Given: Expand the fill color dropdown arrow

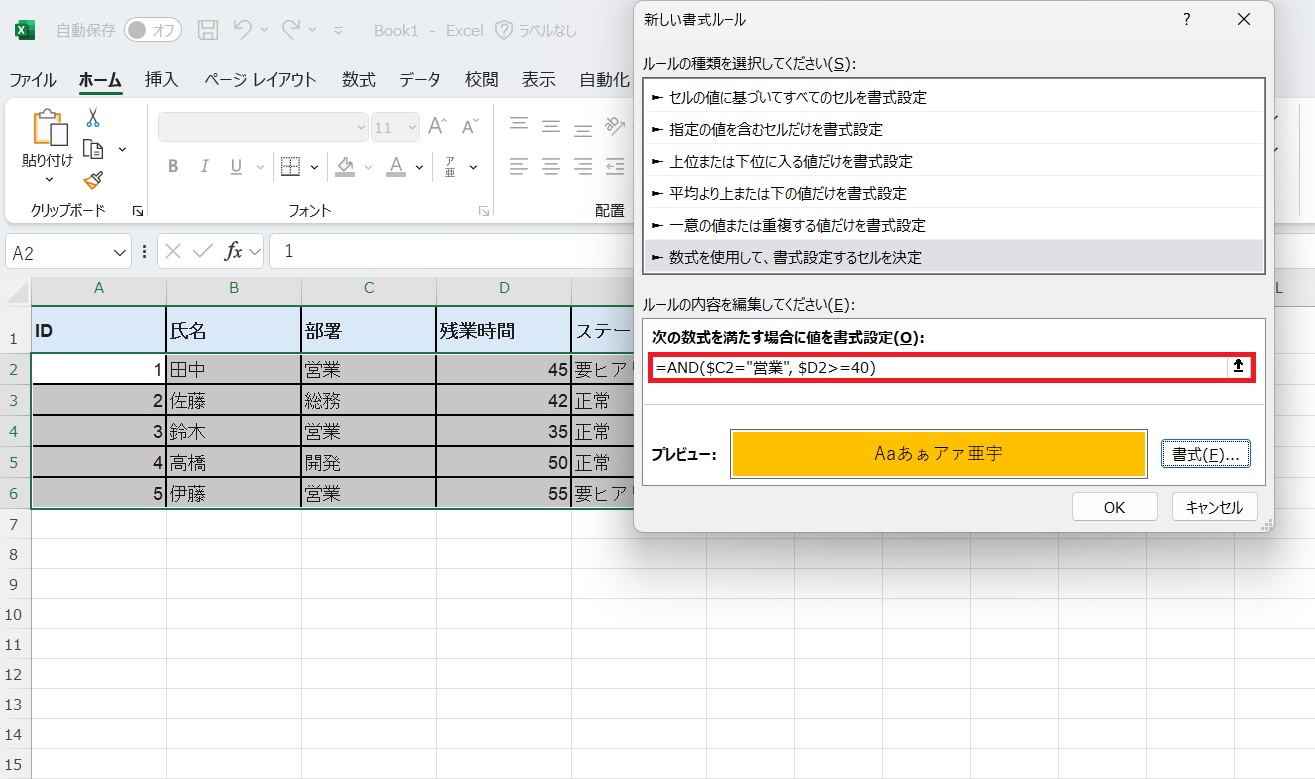Looking at the screenshot, I should 366,167.
